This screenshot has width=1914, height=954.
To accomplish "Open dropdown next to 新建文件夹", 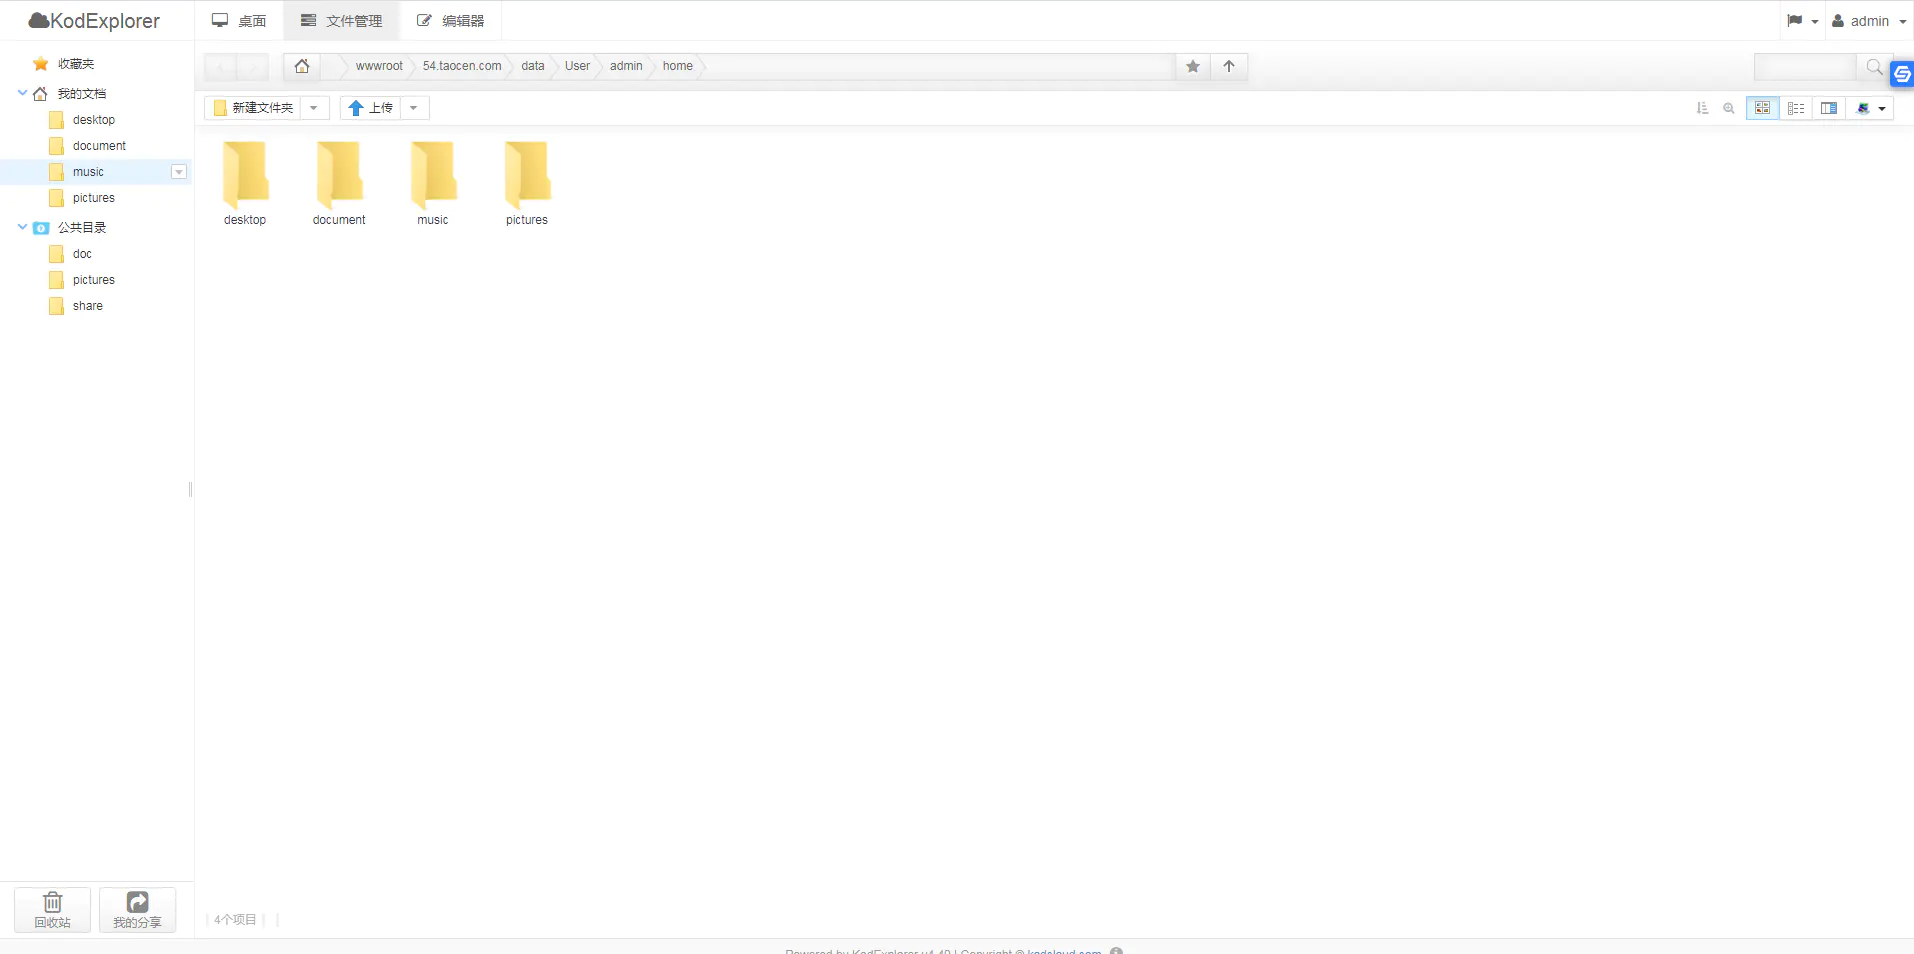I will (314, 108).
